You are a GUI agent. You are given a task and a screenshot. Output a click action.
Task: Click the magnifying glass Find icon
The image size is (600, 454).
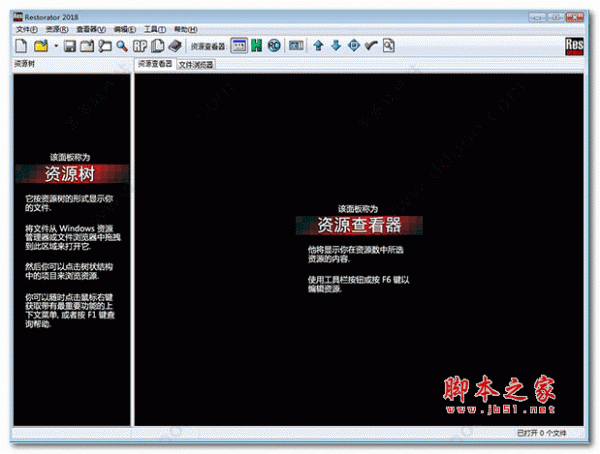(x=122, y=46)
